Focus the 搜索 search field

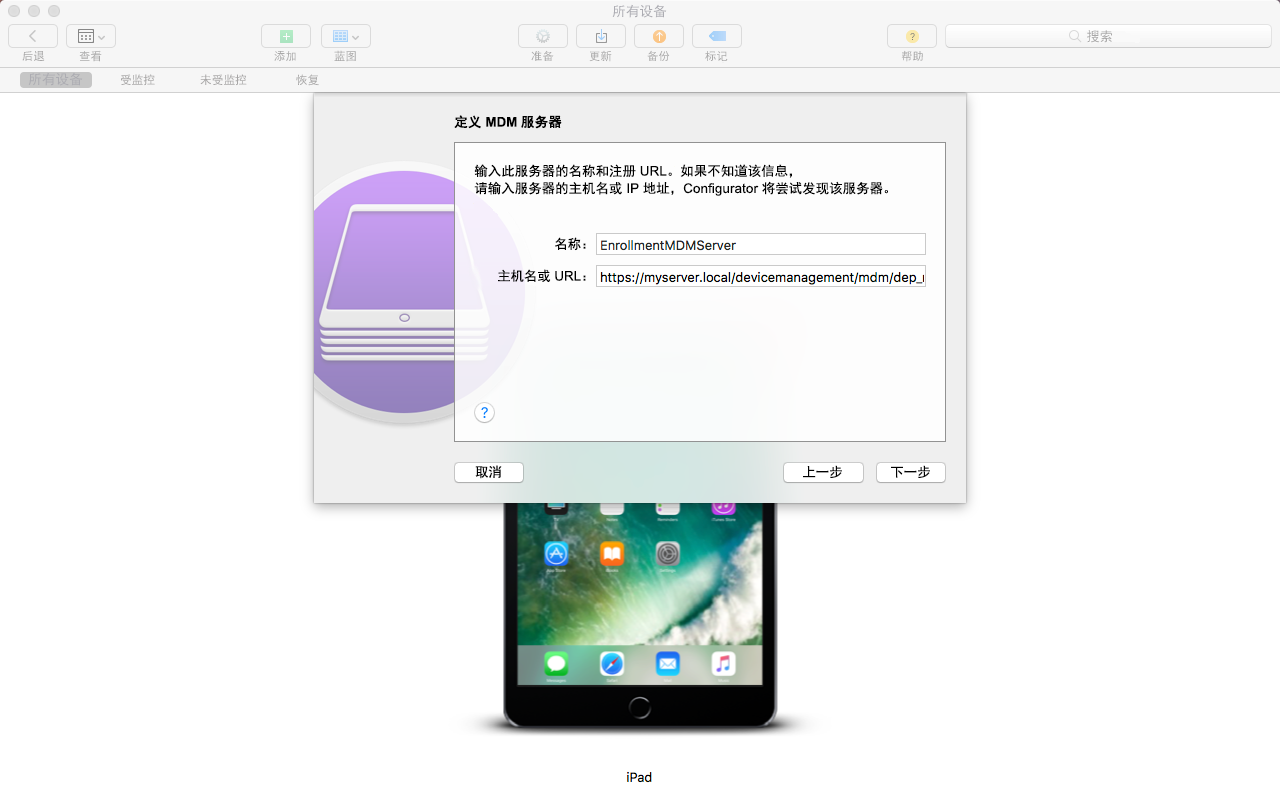[x=1108, y=36]
